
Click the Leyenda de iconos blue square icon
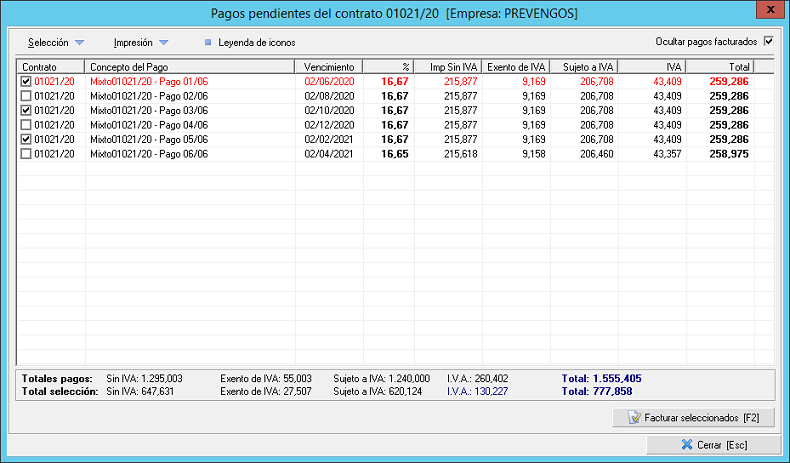(x=208, y=43)
